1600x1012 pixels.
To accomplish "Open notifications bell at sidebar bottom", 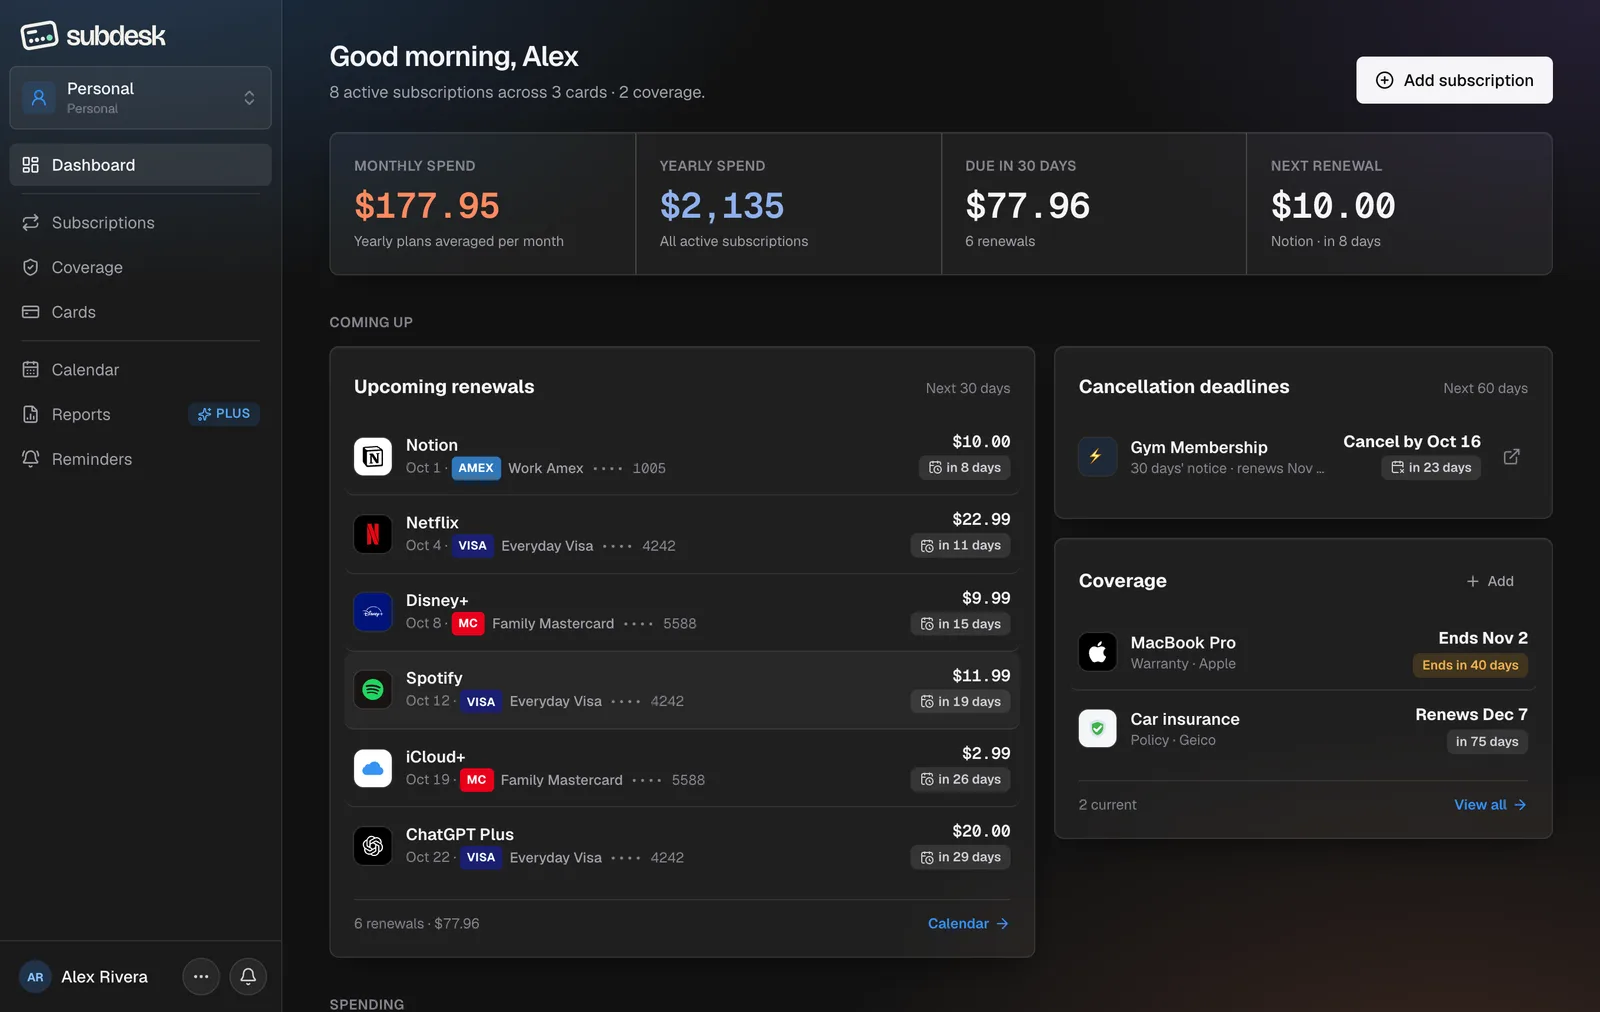I will pyautogui.click(x=248, y=977).
